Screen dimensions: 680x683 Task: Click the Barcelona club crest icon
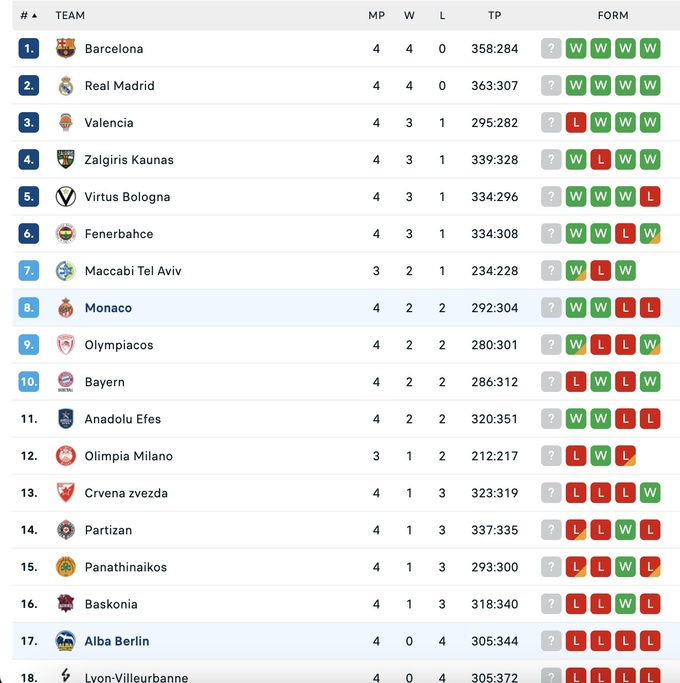coord(65,48)
